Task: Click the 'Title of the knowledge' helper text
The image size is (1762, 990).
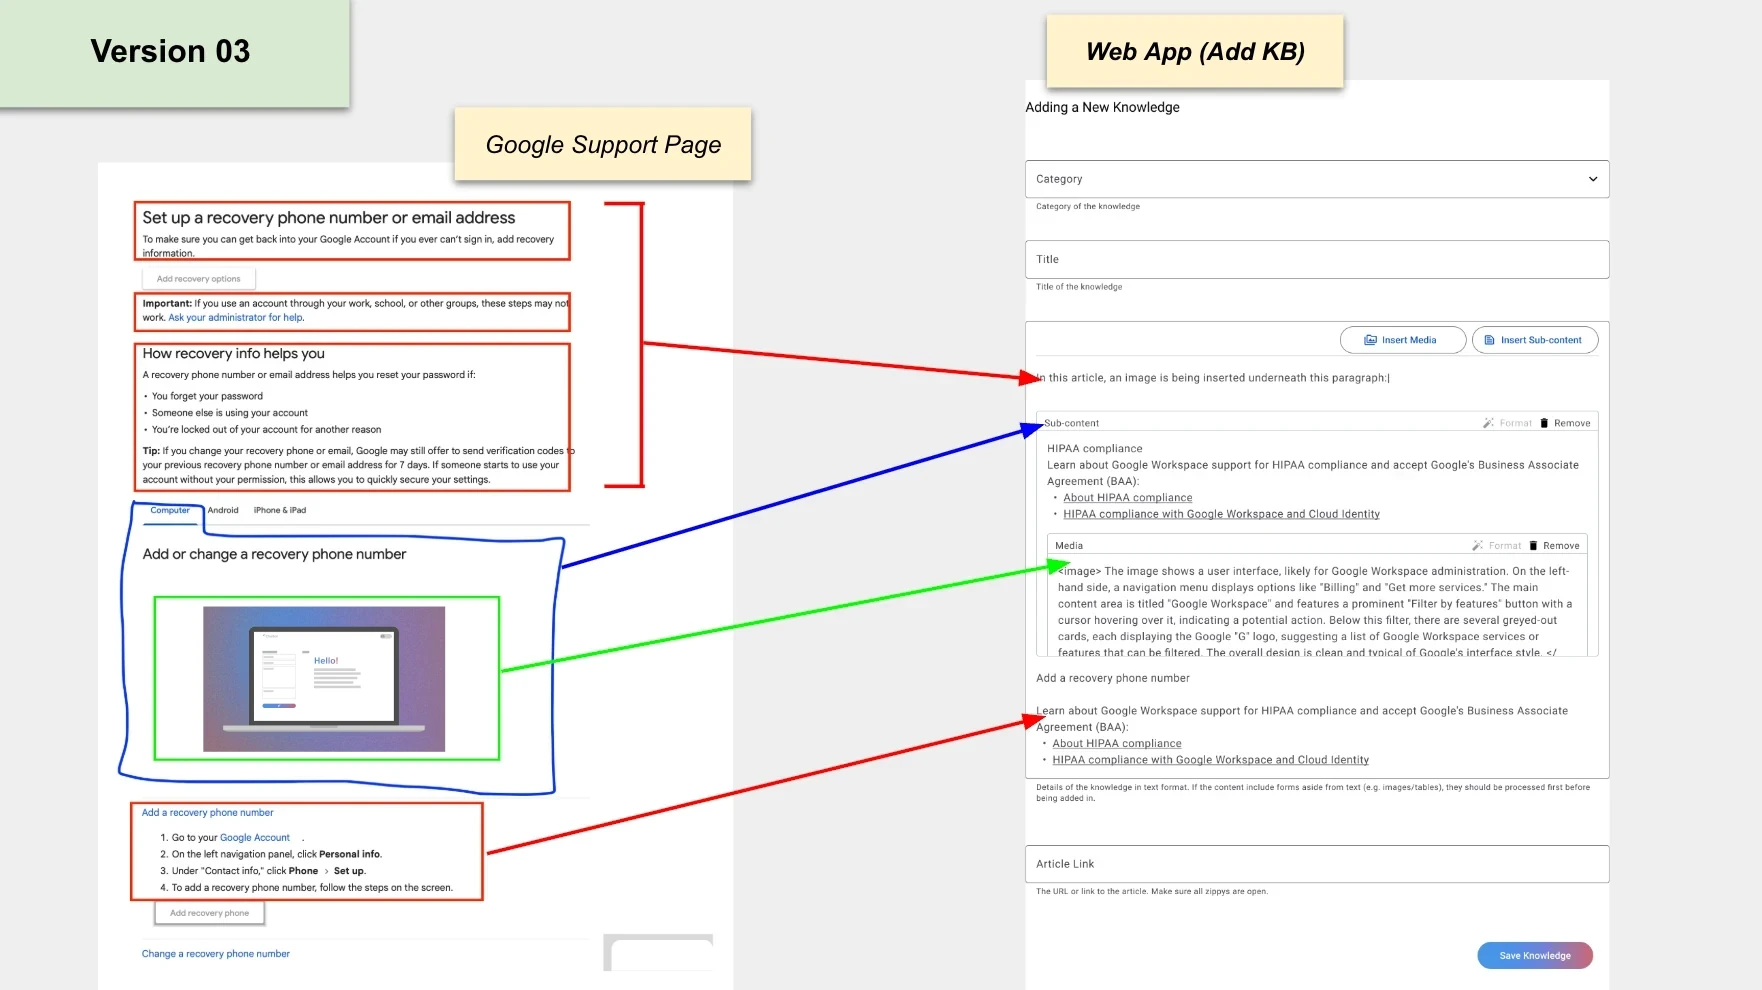Action: click(x=1079, y=287)
